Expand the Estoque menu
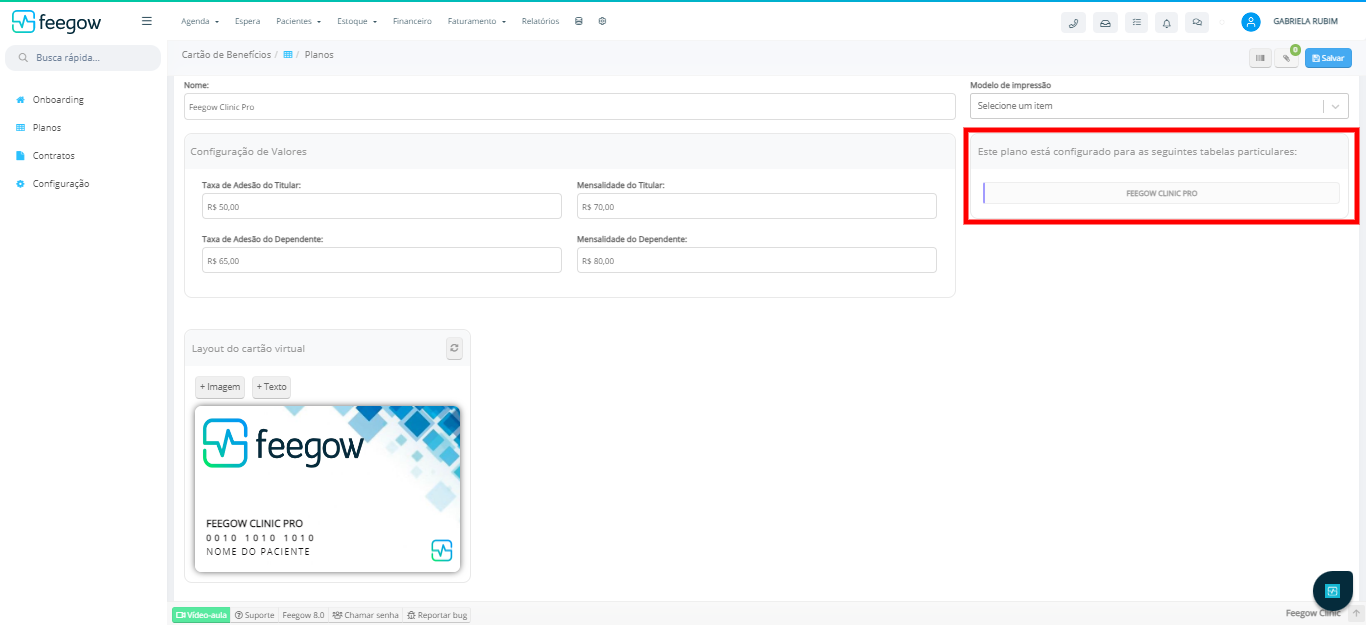This screenshot has width=1367, height=625. pyautogui.click(x=357, y=21)
